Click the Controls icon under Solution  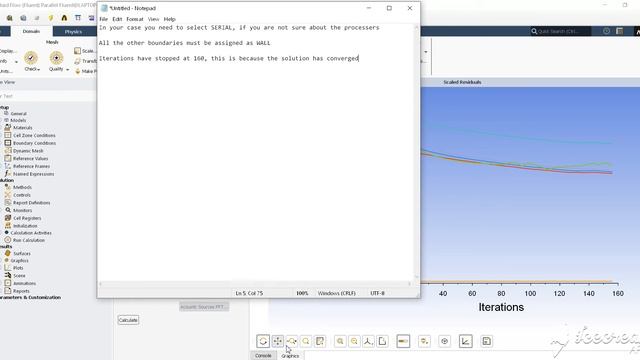click(7, 195)
